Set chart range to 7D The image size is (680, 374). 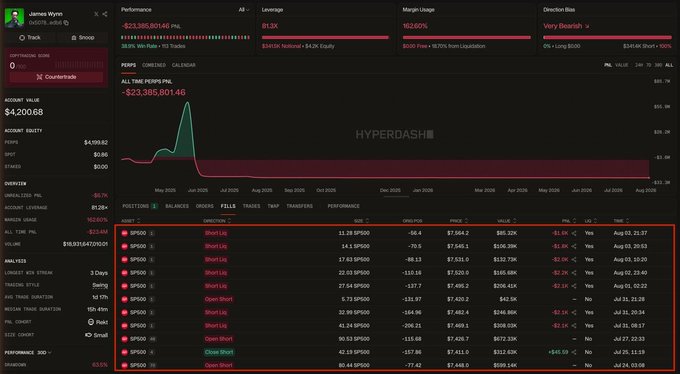(x=648, y=65)
